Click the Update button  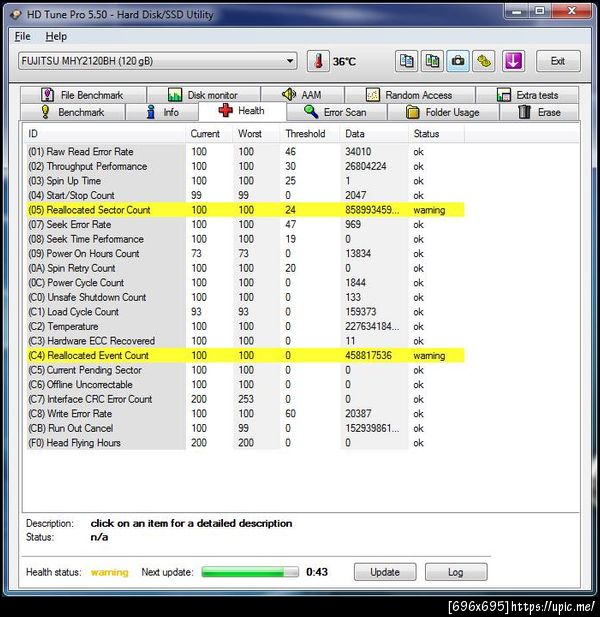pyautogui.click(x=385, y=572)
